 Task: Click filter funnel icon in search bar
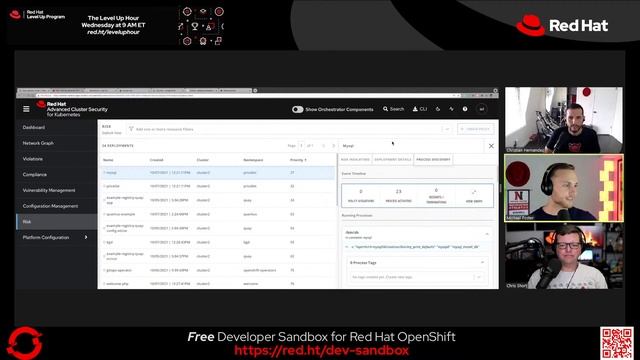click(131, 129)
